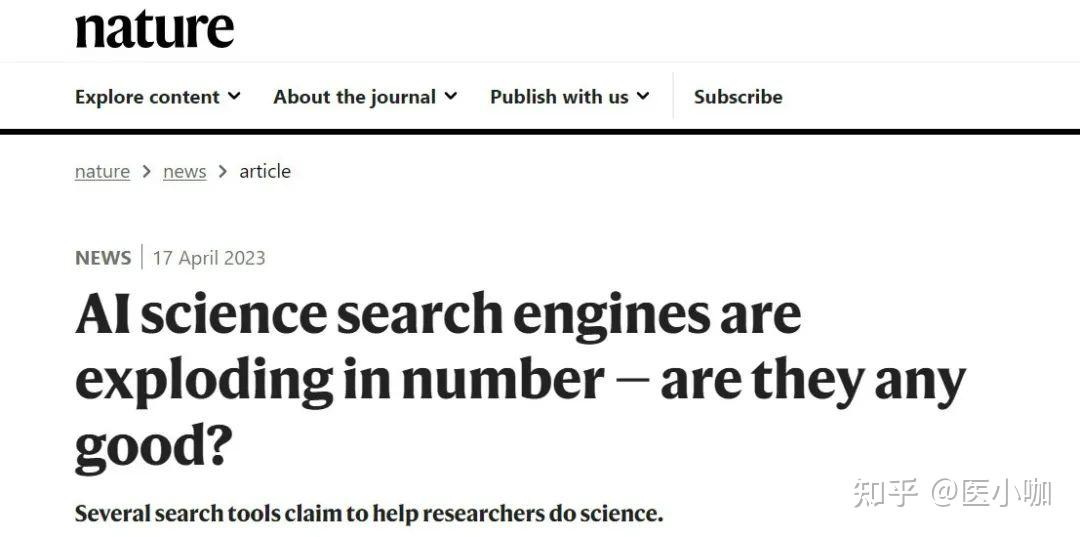Go to the nature breadcrumb link
This screenshot has width=1080, height=537.
click(102, 171)
